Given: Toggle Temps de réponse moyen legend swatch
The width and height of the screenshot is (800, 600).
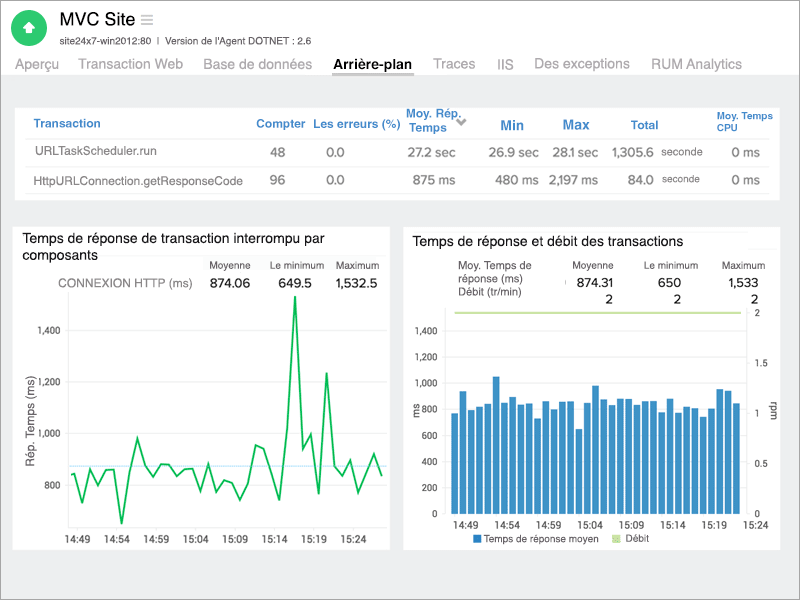Looking at the screenshot, I should tap(477, 539).
